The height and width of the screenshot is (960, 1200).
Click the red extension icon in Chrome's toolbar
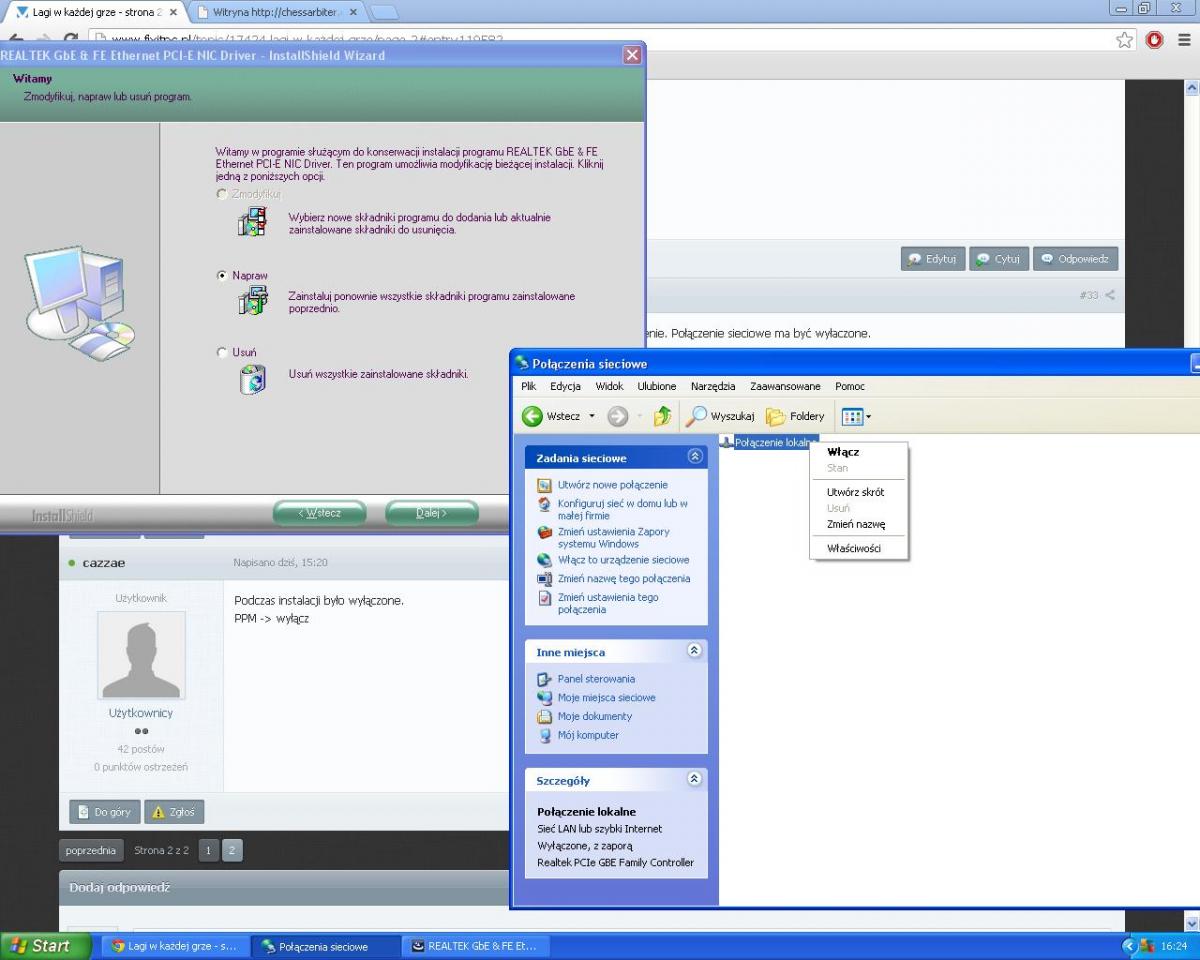pos(1155,40)
